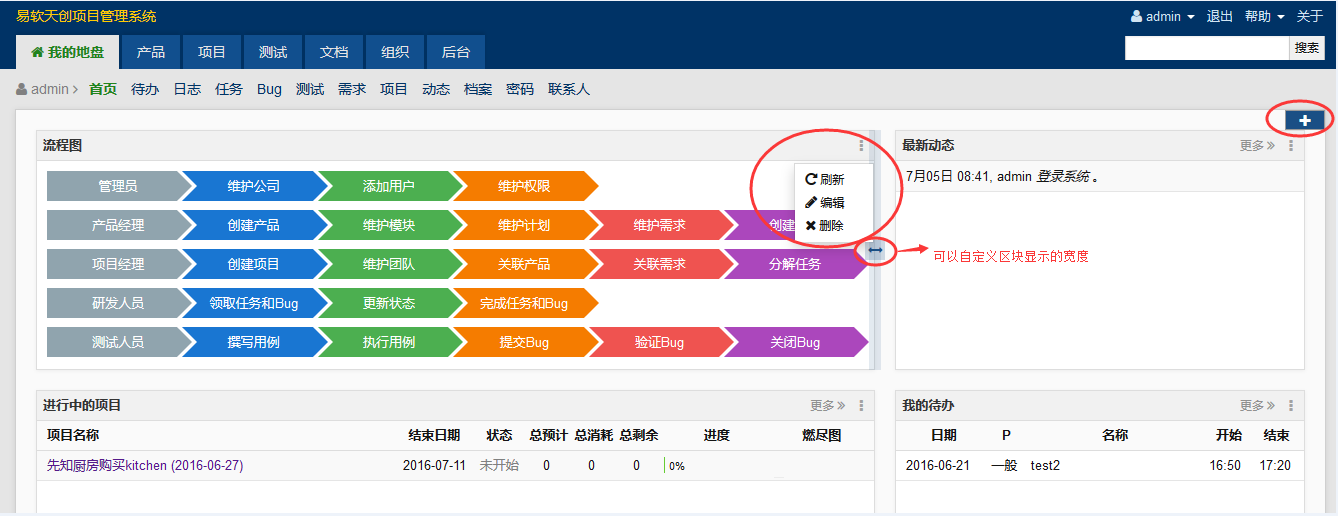Viewport: 1338px width, 516px height.
Task: Click the 关于 link
Action: point(1310,17)
